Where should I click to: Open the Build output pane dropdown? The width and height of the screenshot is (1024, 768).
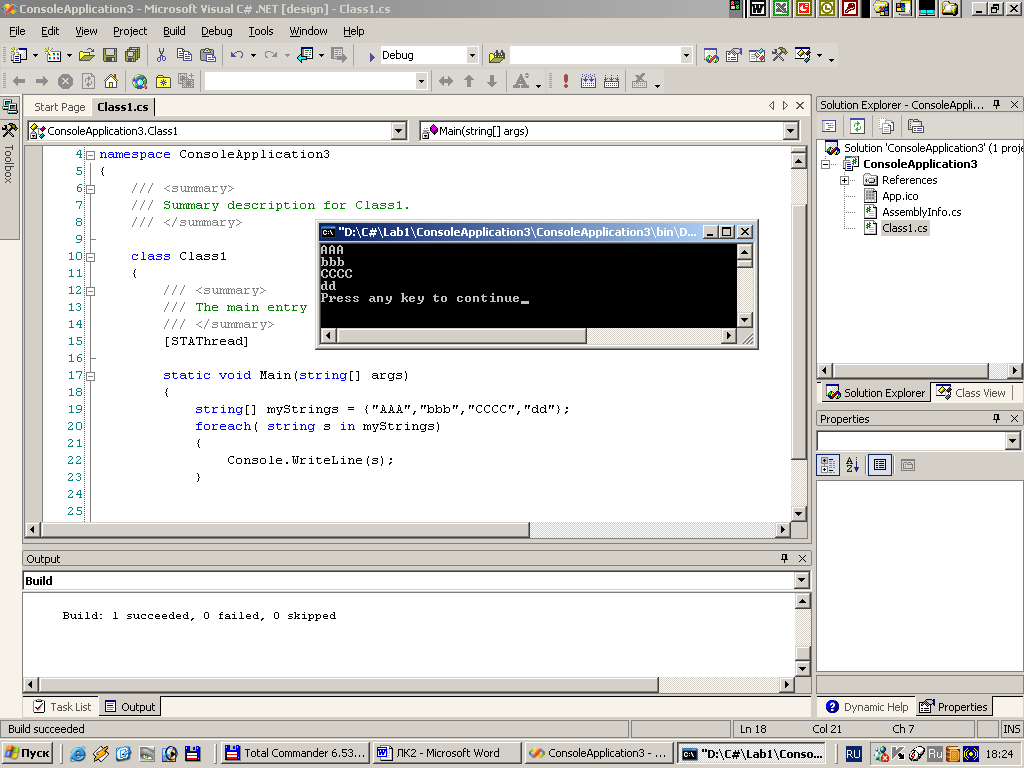pyautogui.click(x=801, y=581)
